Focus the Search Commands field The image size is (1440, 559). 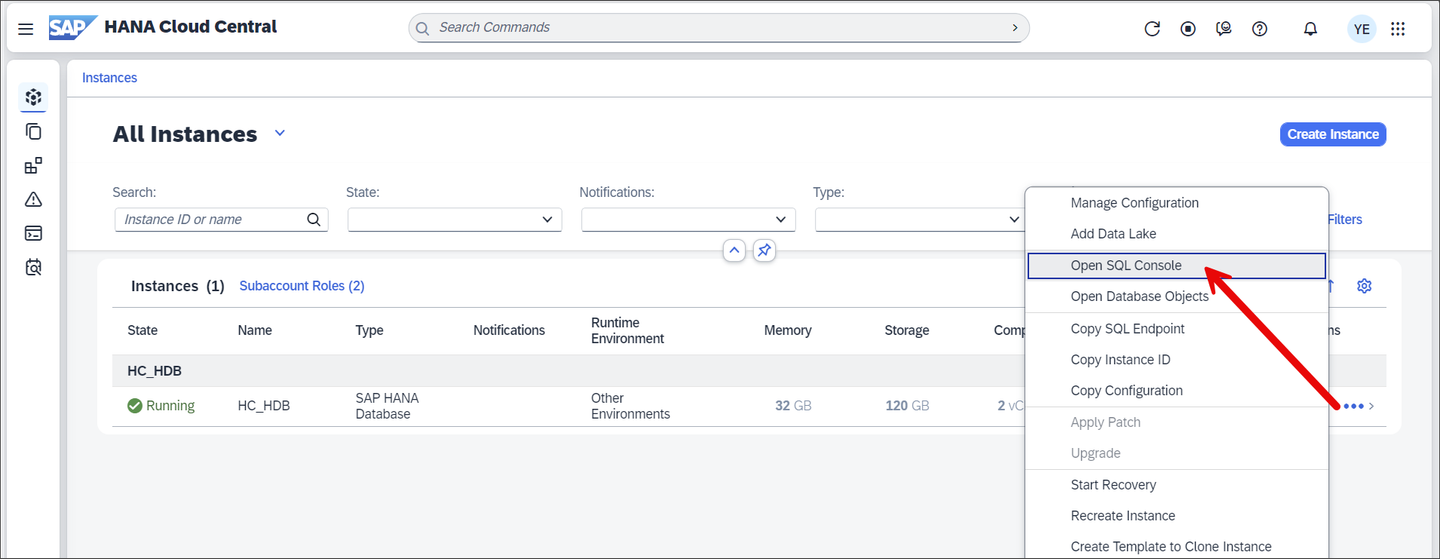pyautogui.click(x=719, y=28)
